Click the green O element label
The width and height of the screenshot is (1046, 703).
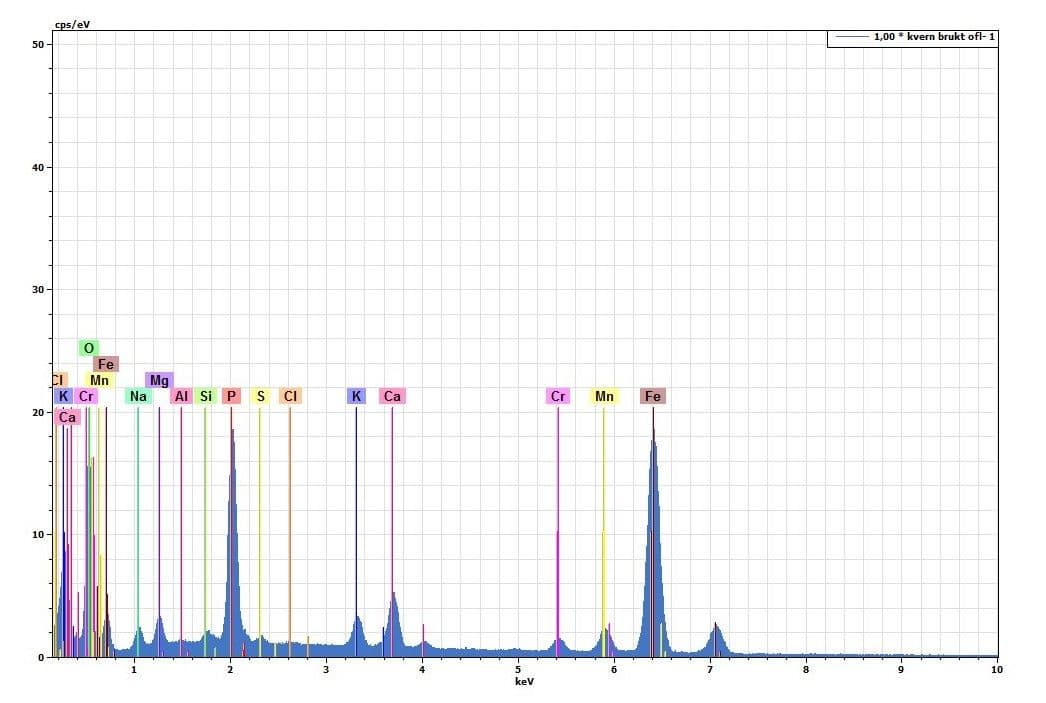[x=89, y=348]
